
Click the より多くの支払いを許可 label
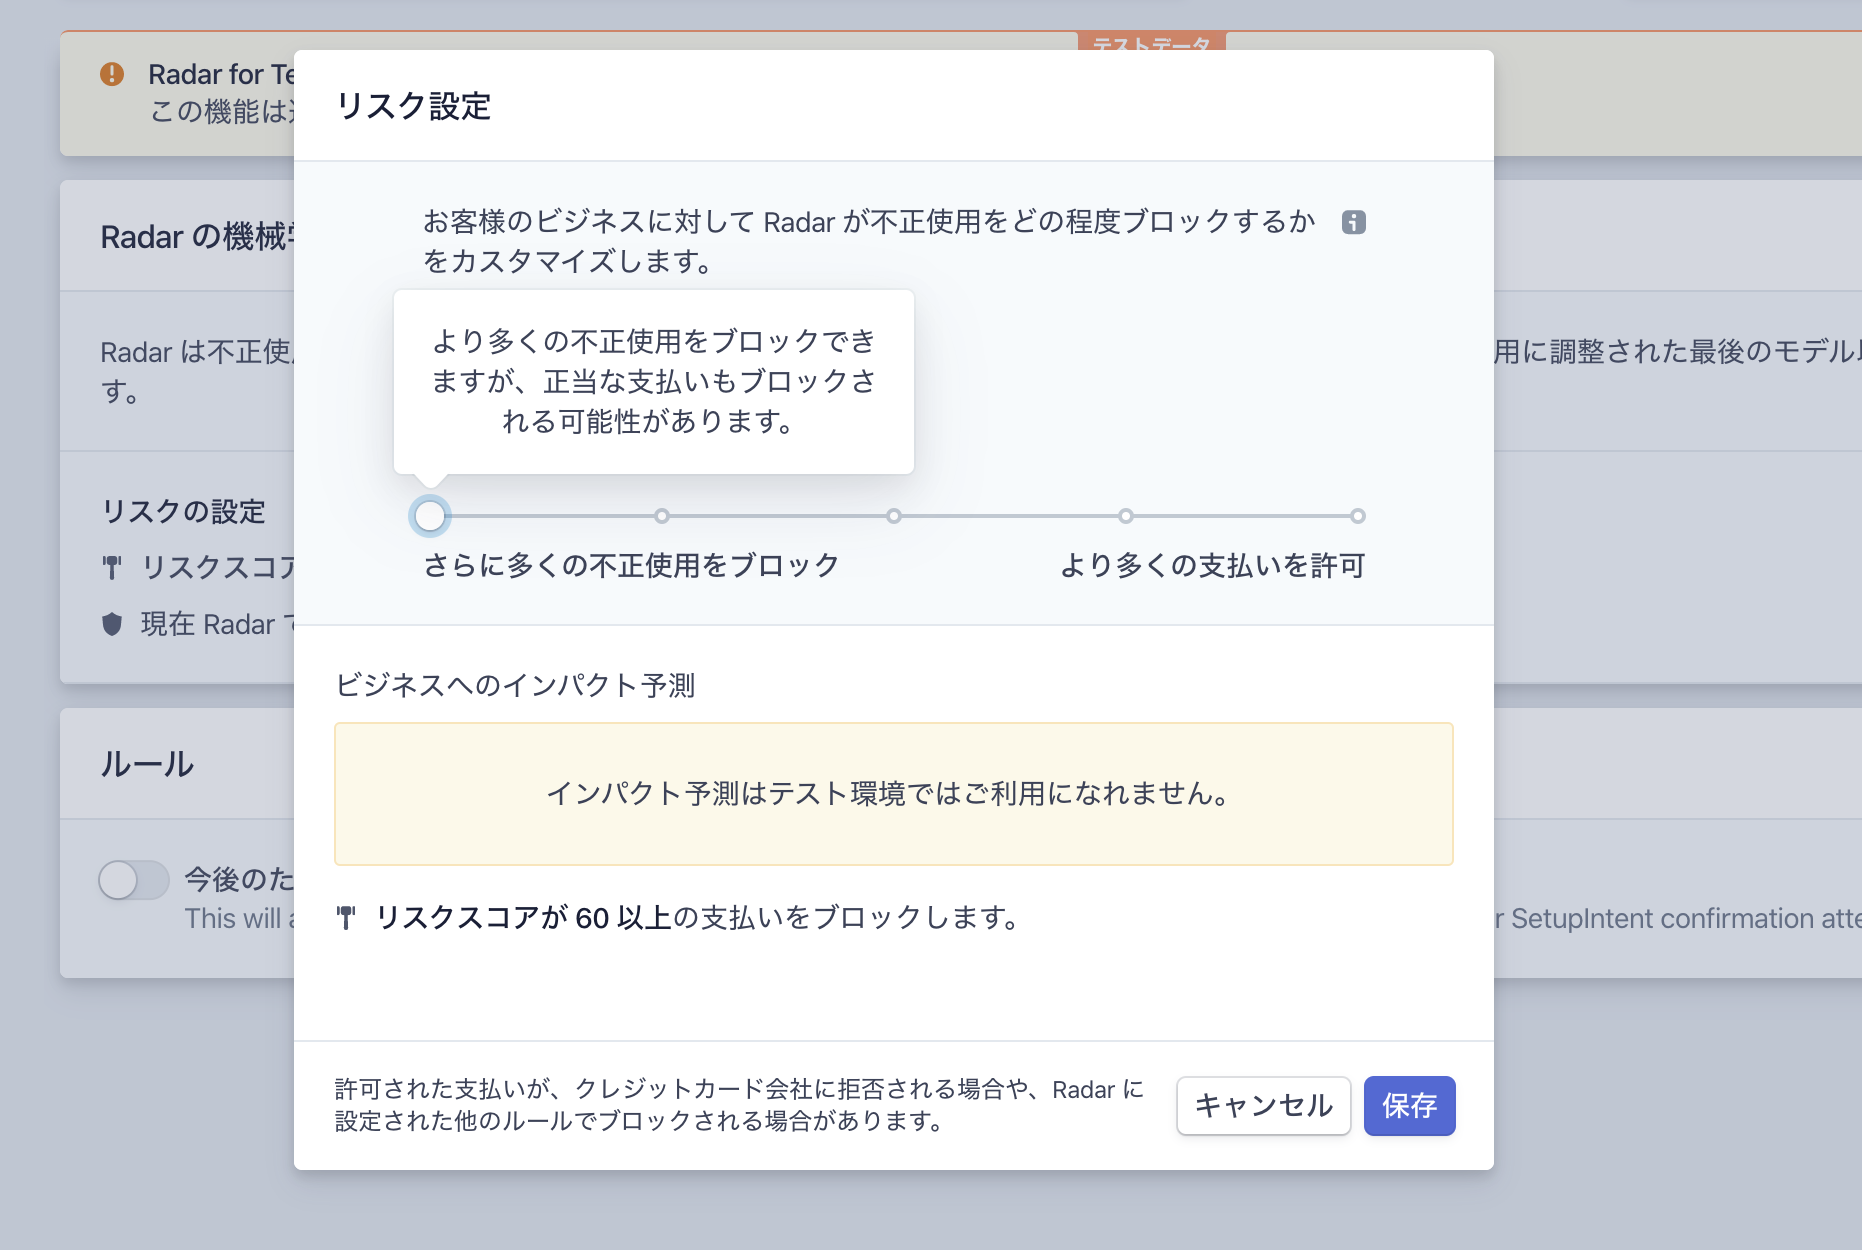pyautogui.click(x=1213, y=566)
